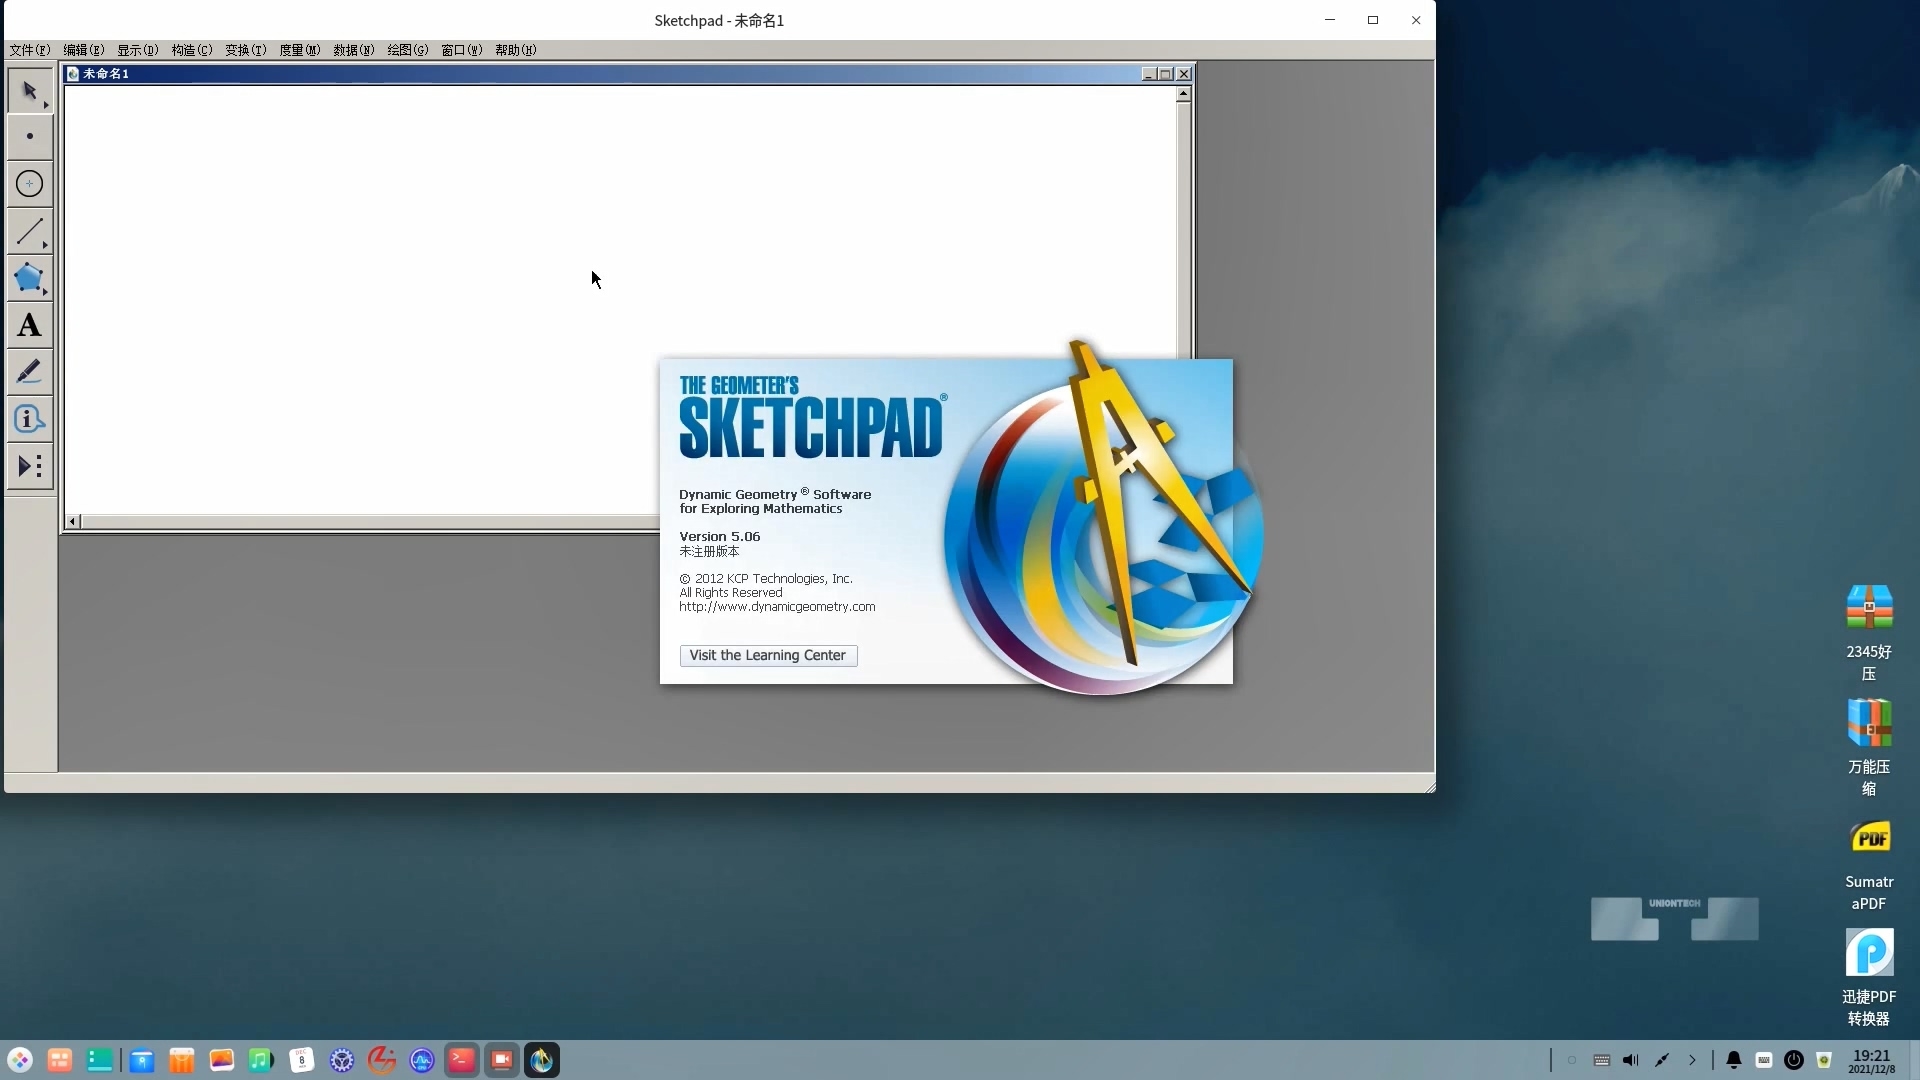Open the notification bell icon
Screen dimensions: 1920x1080
tap(1734, 1060)
